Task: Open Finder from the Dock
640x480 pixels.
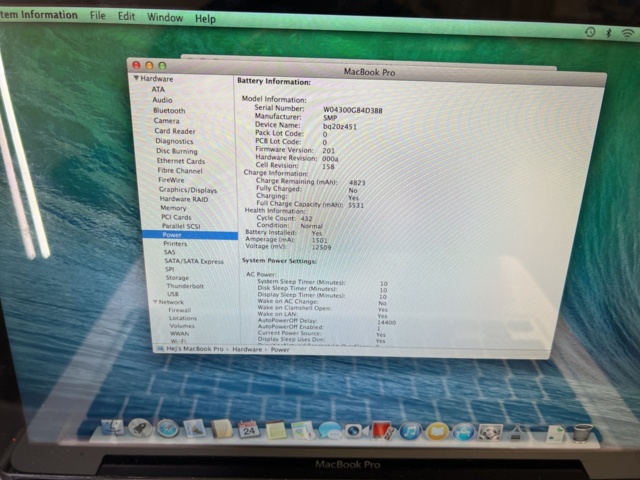Action: pyautogui.click(x=112, y=427)
